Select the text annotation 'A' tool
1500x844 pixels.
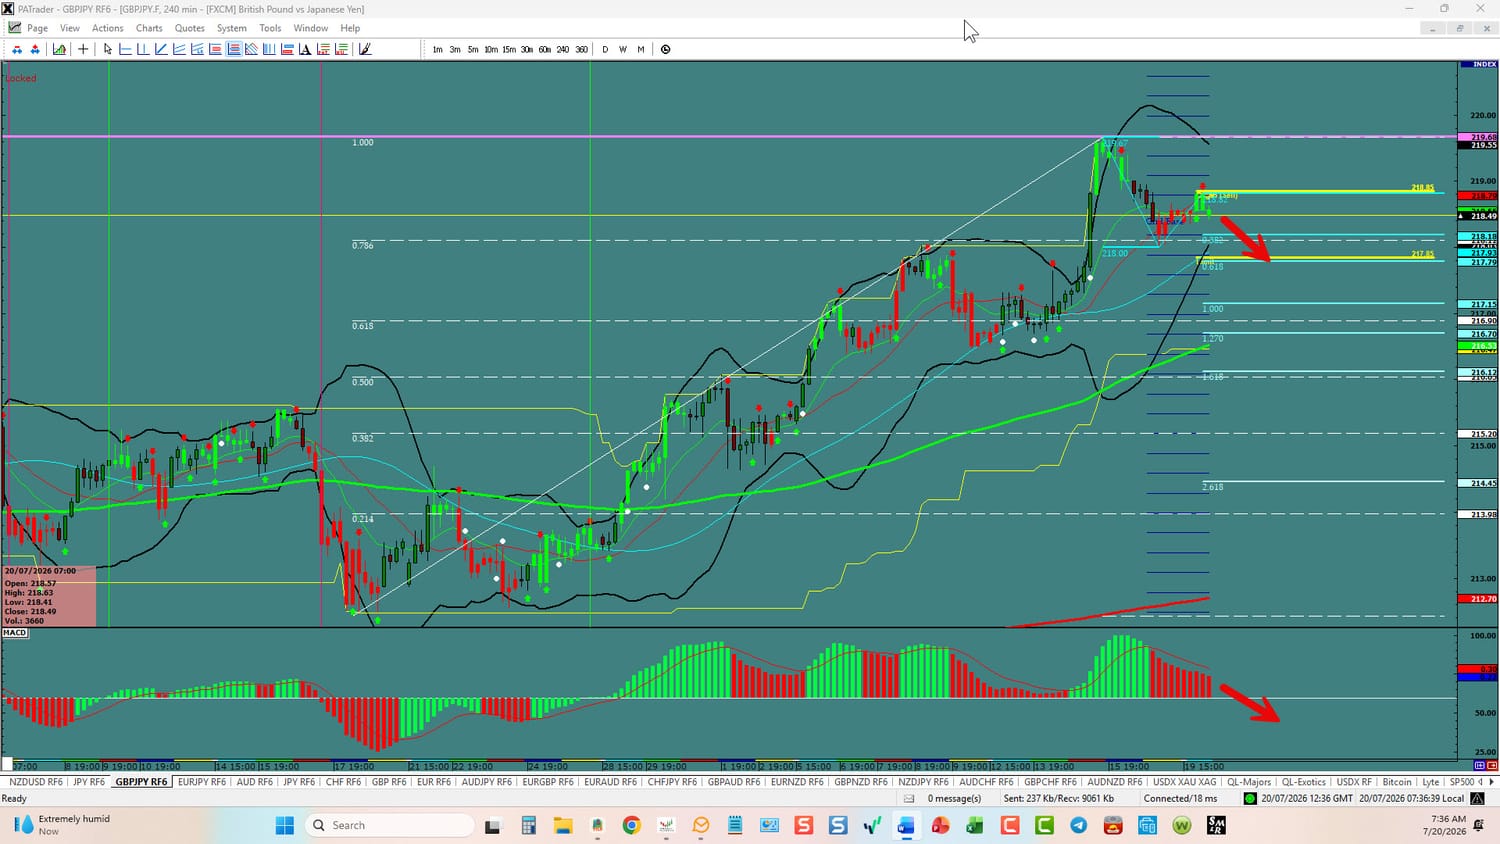point(305,49)
